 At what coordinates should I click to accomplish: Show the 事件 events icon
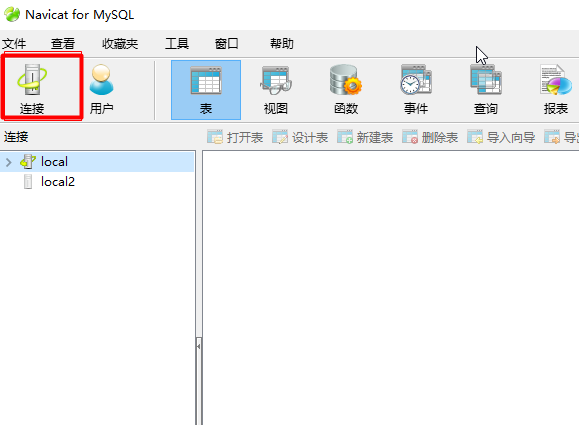[x=416, y=90]
